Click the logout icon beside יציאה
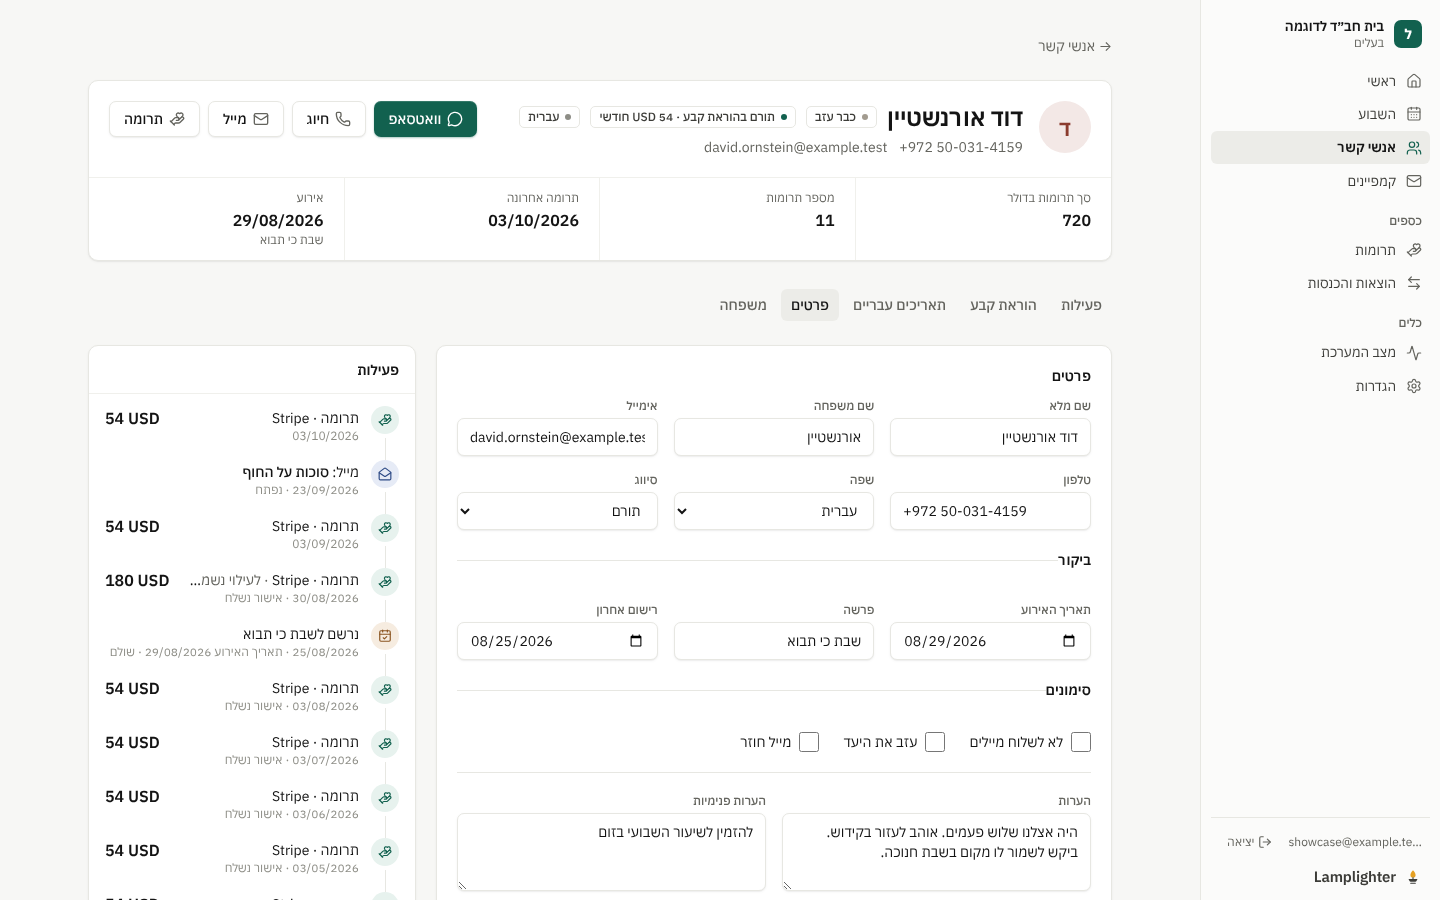This screenshot has width=1440, height=900. coord(1265,842)
